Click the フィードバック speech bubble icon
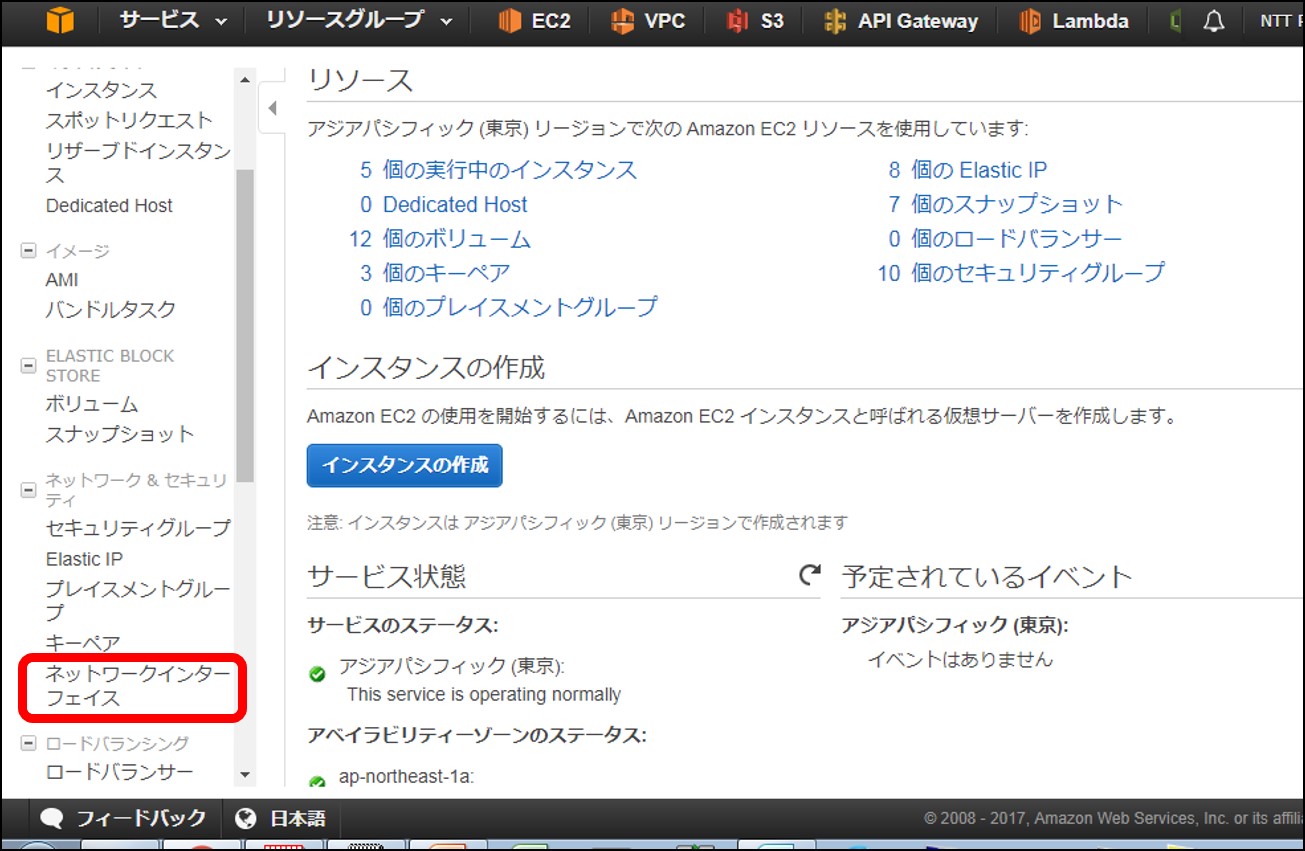Viewport: 1305px width, 851px height. coord(52,818)
